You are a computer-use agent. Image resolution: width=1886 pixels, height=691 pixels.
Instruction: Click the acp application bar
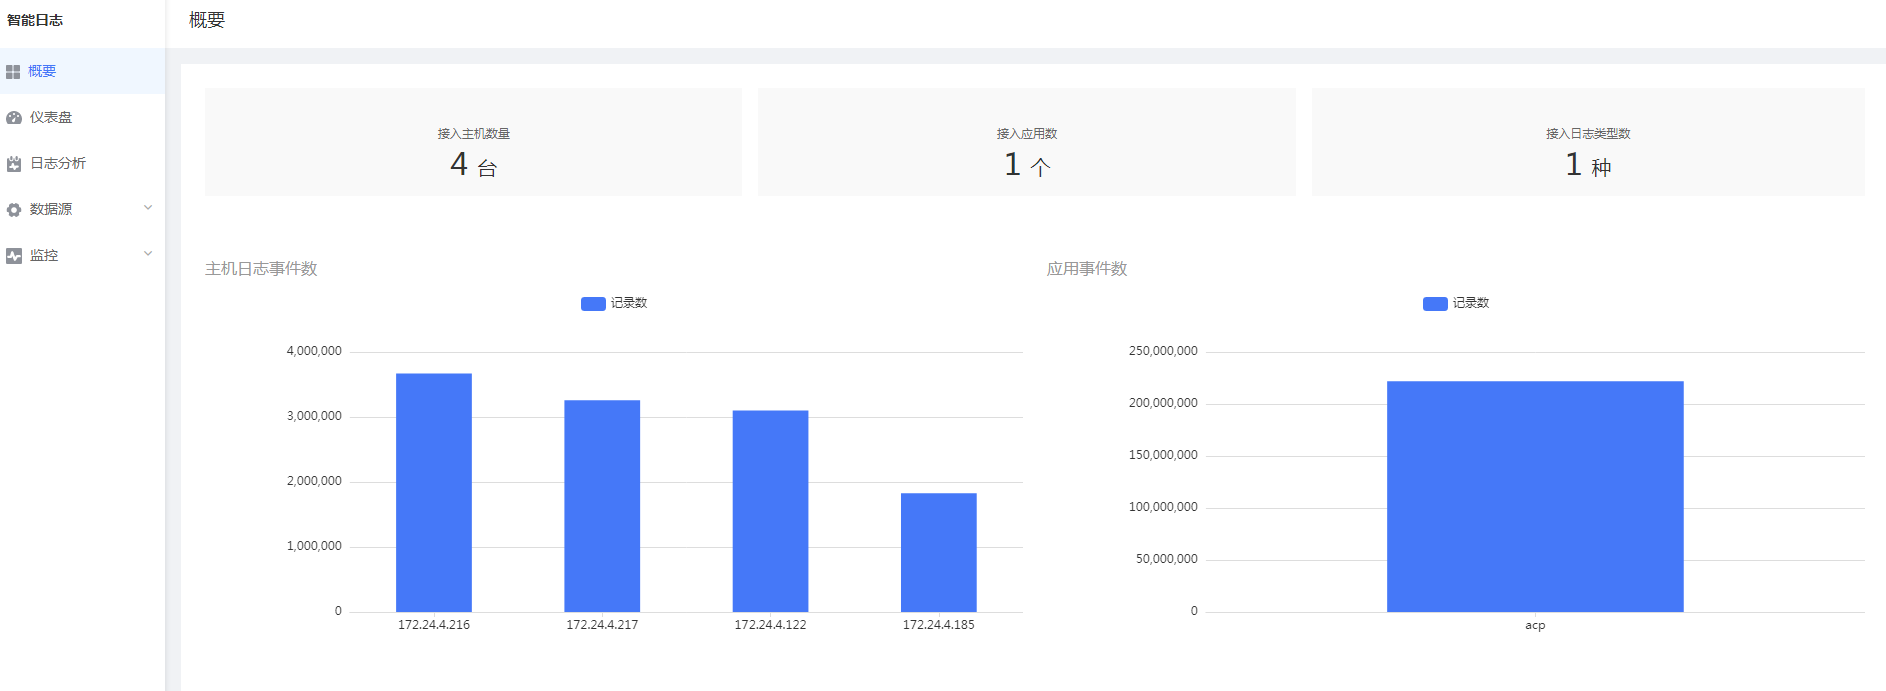[x=1535, y=496]
